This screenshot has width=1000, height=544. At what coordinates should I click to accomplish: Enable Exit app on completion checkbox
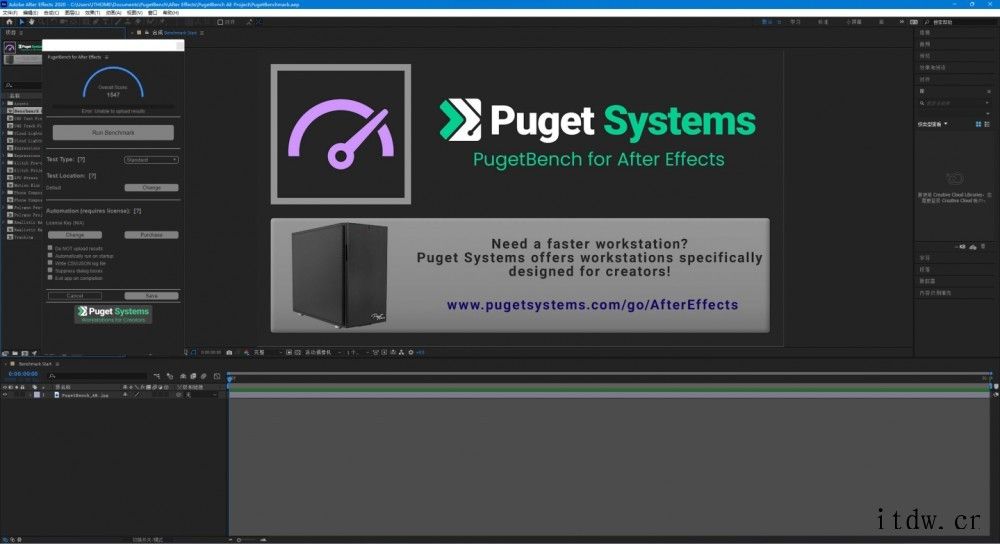click(50, 277)
